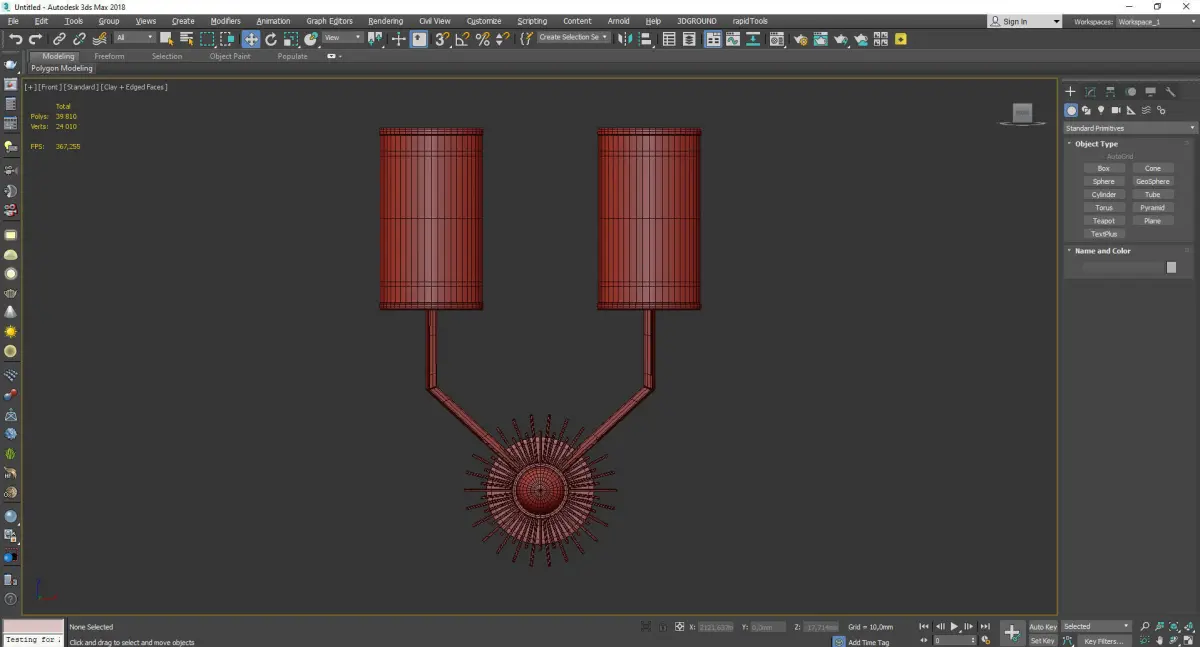
Task: Collapse the Object Type rollout
Action: 1096,144
